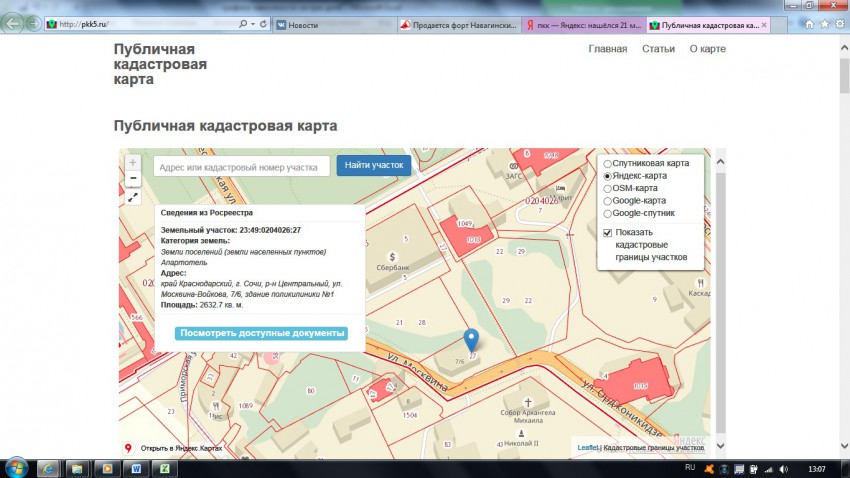Uncheck Показать кадастровые границы участков

coord(607,233)
